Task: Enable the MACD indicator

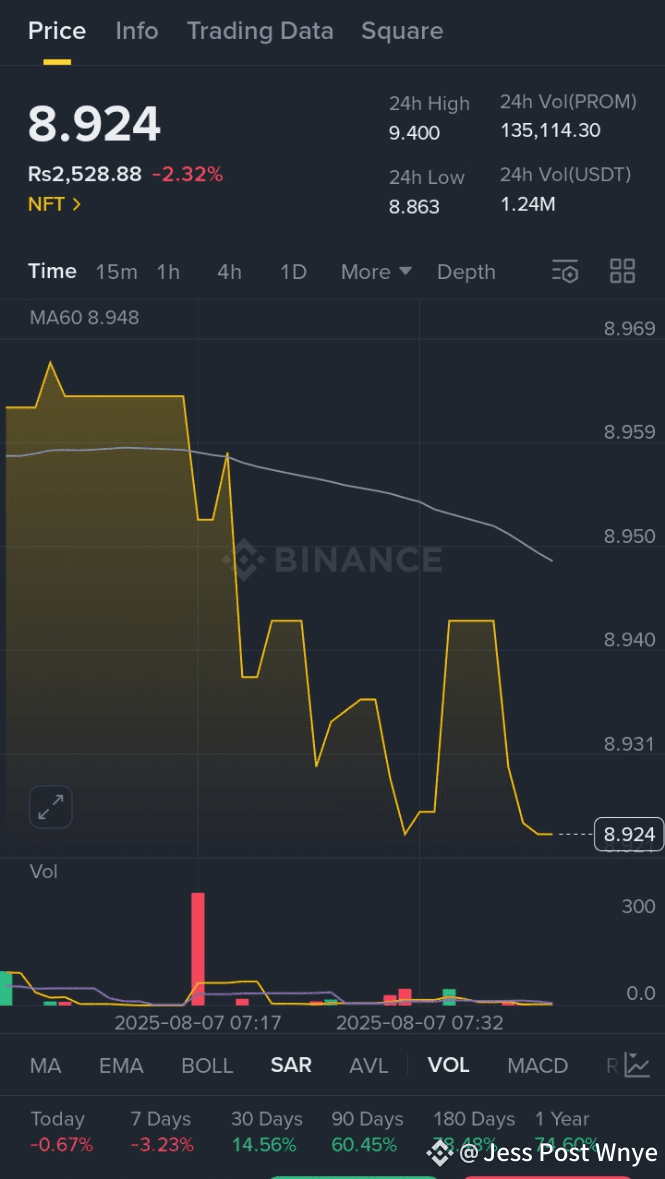Action: click(x=537, y=1065)
